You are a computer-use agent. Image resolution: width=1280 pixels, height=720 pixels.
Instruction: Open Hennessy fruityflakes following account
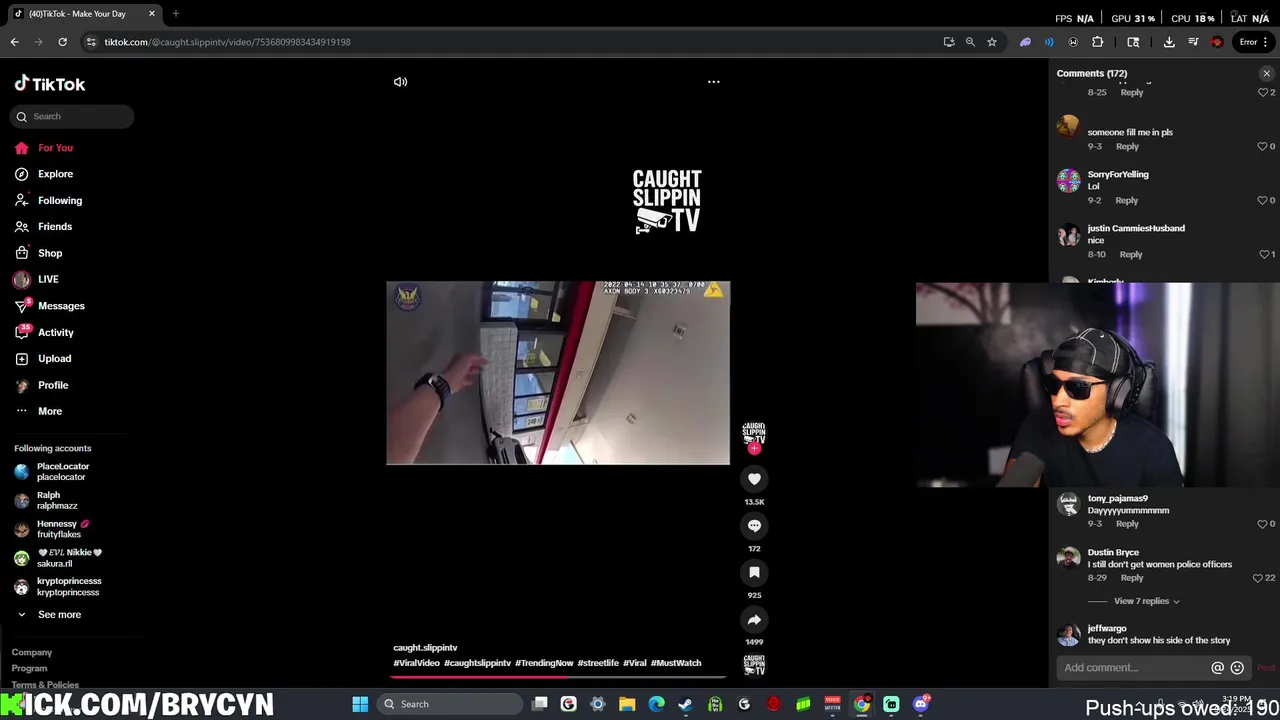(x=63, y=529)
